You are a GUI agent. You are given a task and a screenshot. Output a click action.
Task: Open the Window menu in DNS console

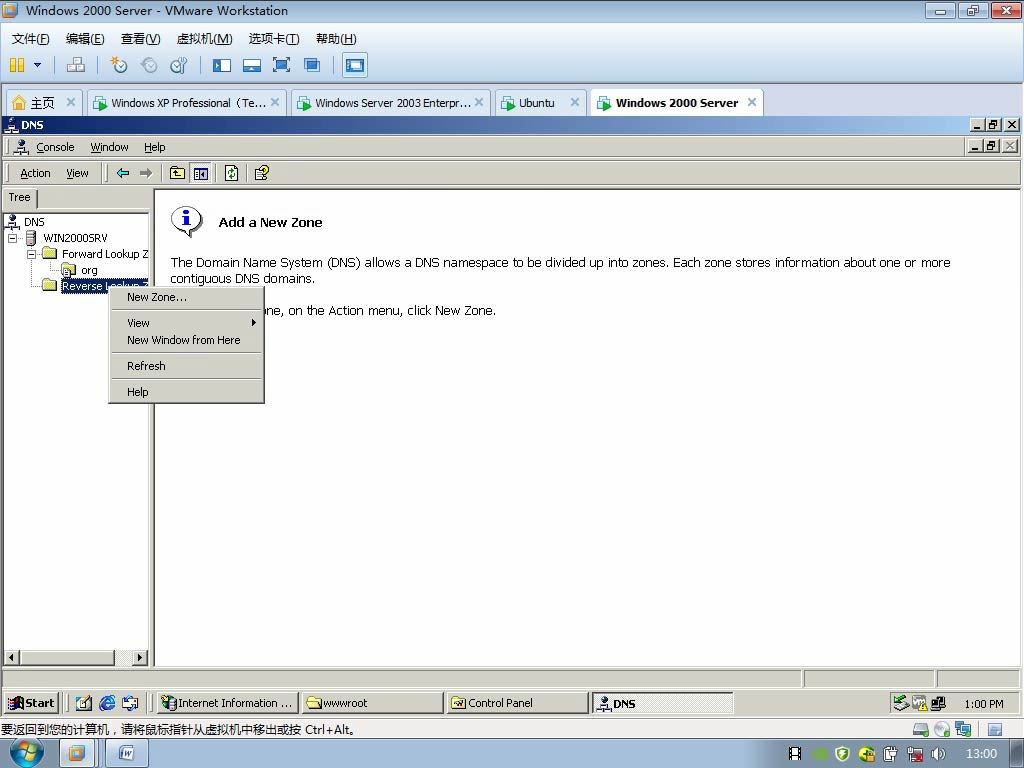pyautogui.click(x=109, y=147)
